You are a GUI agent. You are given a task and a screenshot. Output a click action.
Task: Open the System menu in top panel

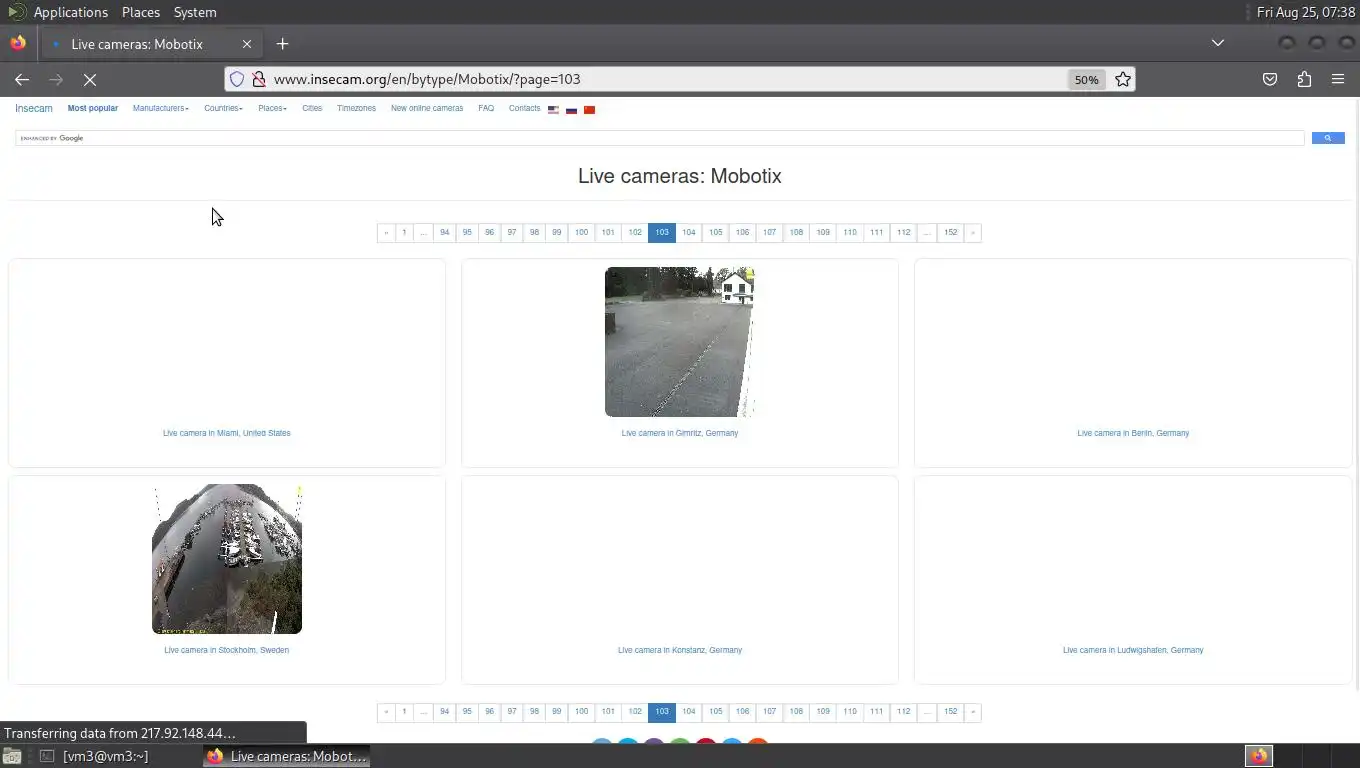tap(195, 12)
